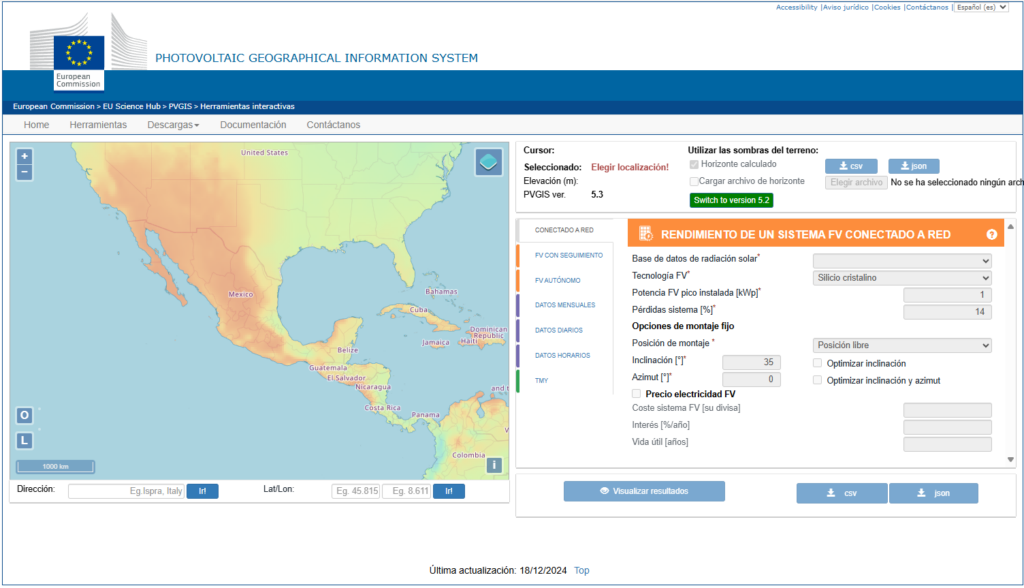Zoom out on the map

(x=24, y=172)
